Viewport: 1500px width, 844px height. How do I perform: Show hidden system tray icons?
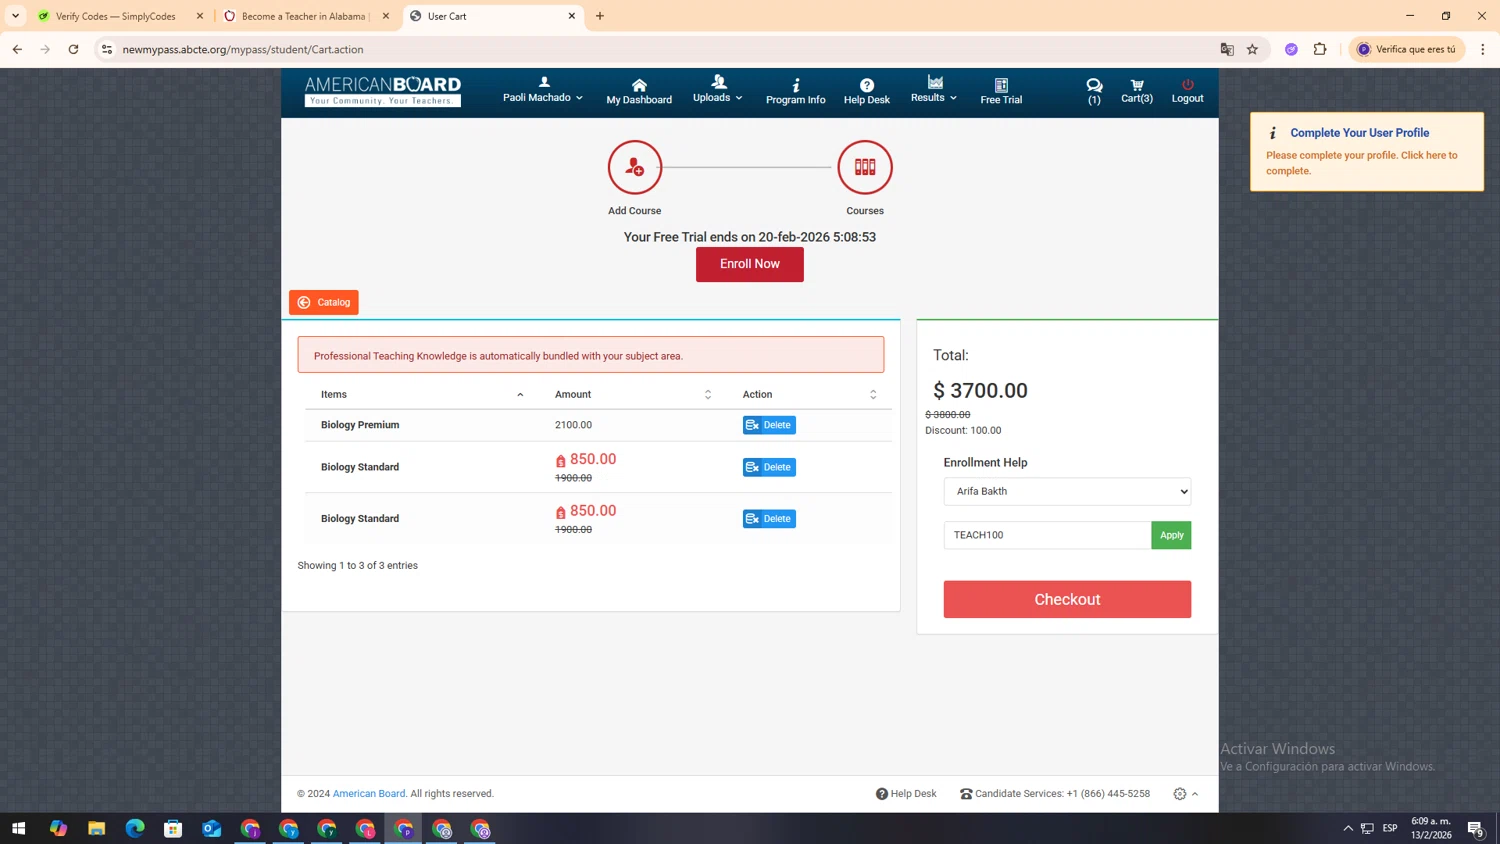tap(1348, 829)
